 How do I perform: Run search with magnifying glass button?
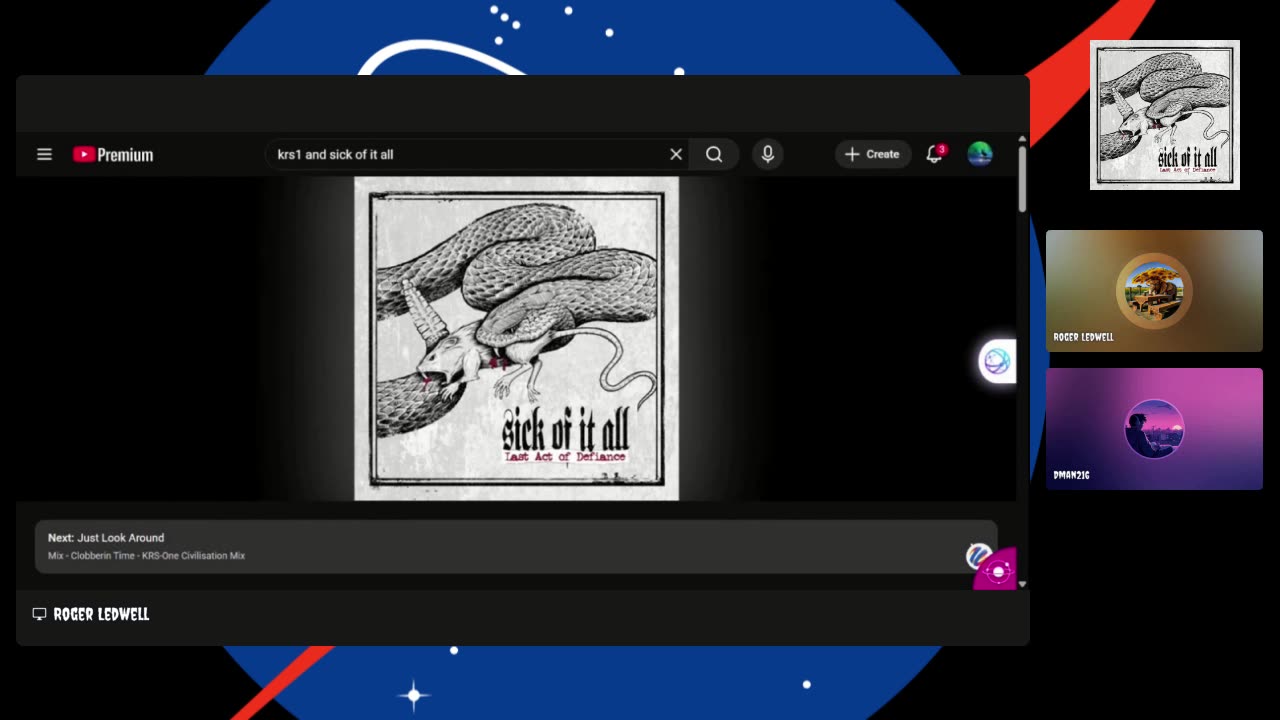[714, 154]
